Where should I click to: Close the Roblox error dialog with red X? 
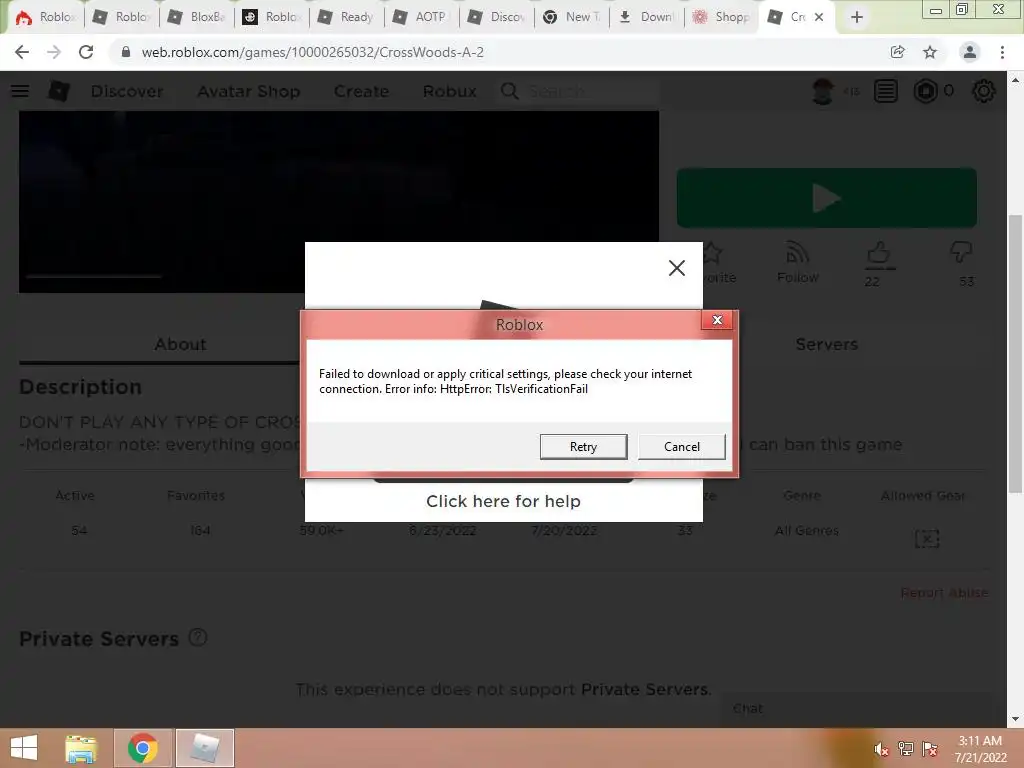(x=717, y=320)
